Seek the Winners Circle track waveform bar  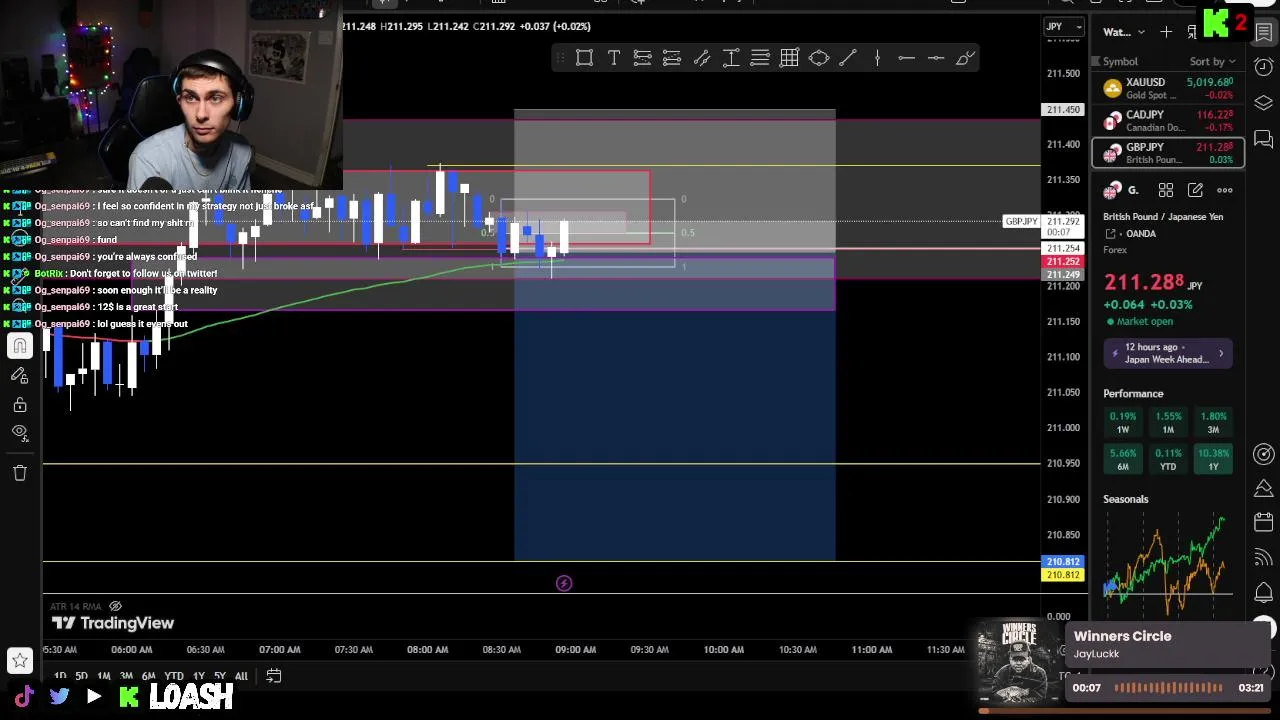coord(1168,688)
